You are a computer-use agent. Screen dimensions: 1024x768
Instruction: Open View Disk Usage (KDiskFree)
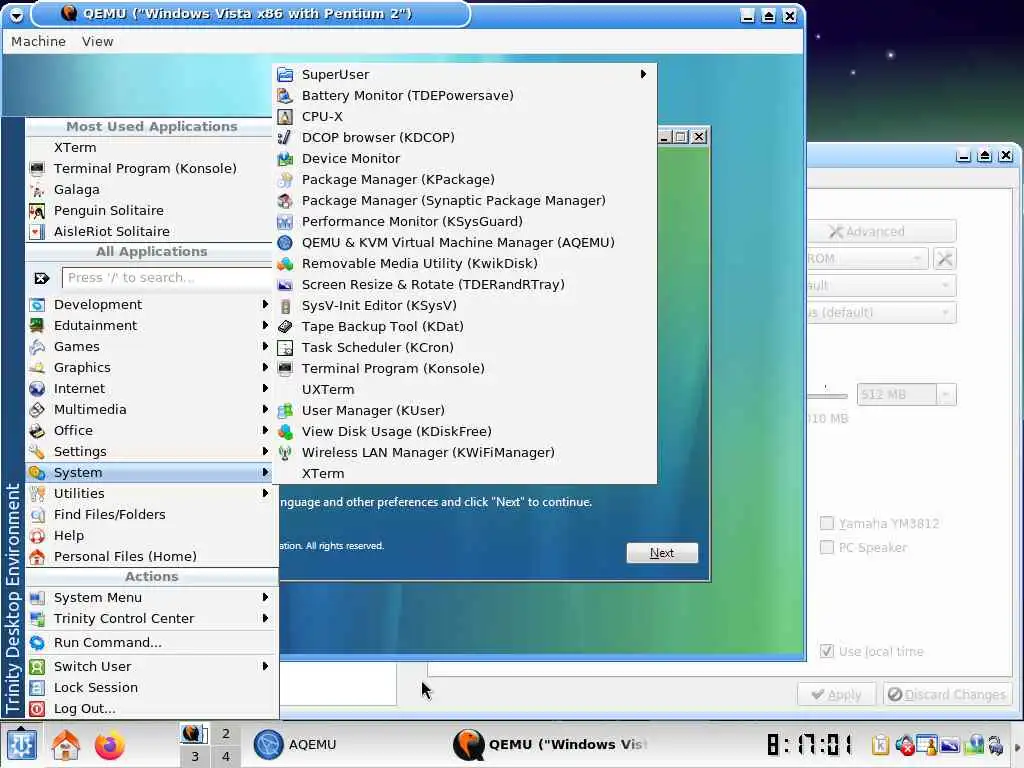(x=464, y=431)
